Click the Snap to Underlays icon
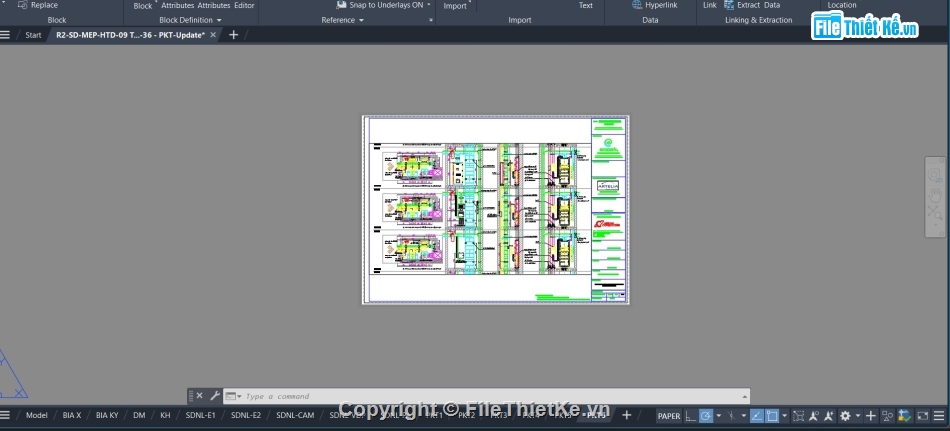950x431 pixels. coord(341,5)
